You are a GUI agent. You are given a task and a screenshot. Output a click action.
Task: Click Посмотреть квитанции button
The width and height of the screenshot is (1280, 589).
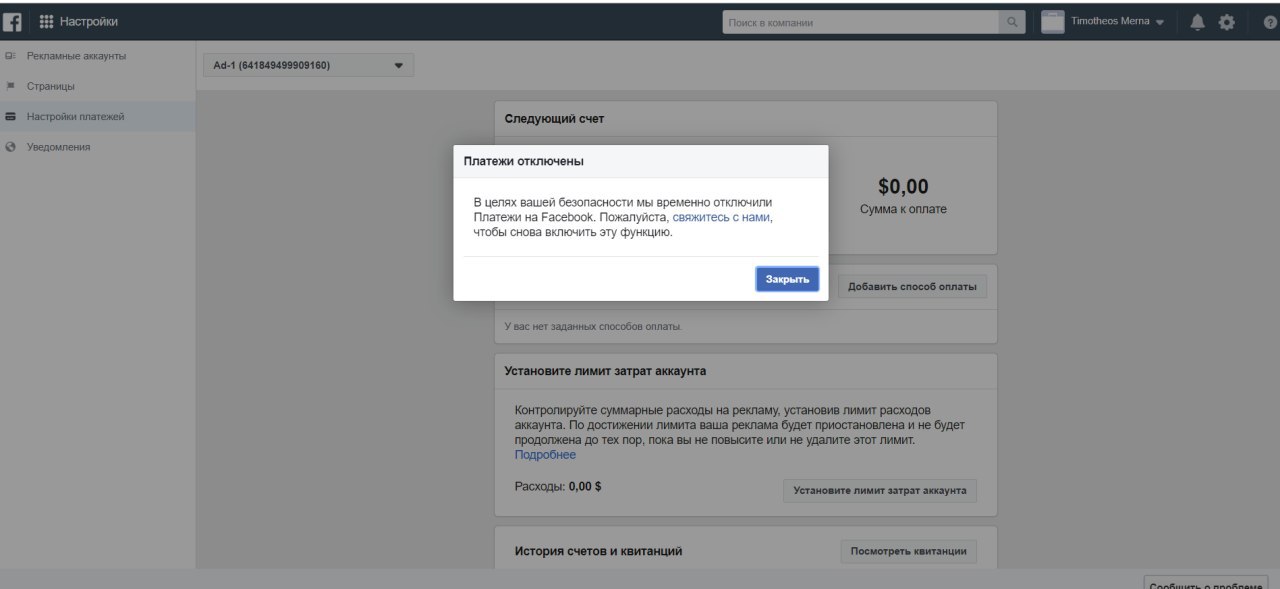(x=909, y=551)
